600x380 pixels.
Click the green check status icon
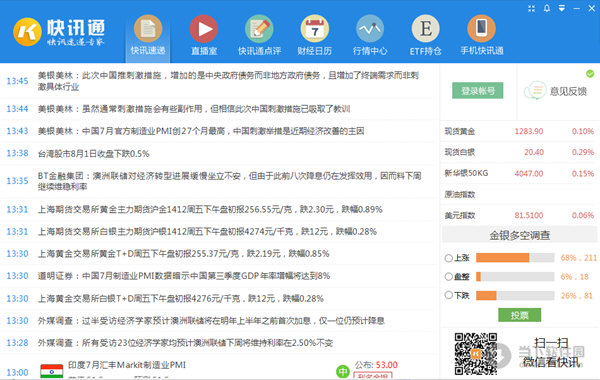click(590, 73)
